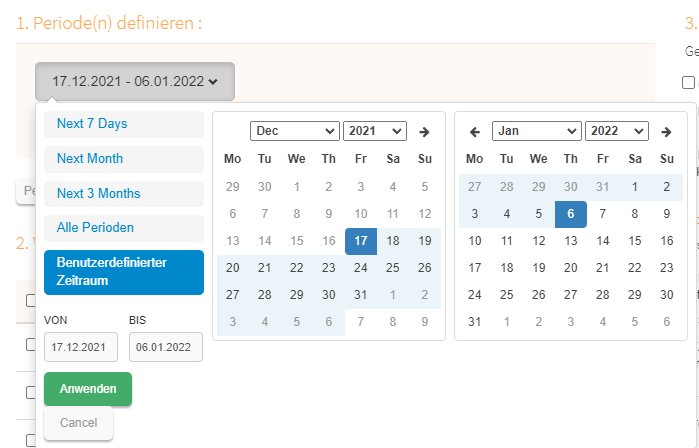This screenshot has height=448, width=699.
Task: Select the Next Month preset
Action: [124, 159]
